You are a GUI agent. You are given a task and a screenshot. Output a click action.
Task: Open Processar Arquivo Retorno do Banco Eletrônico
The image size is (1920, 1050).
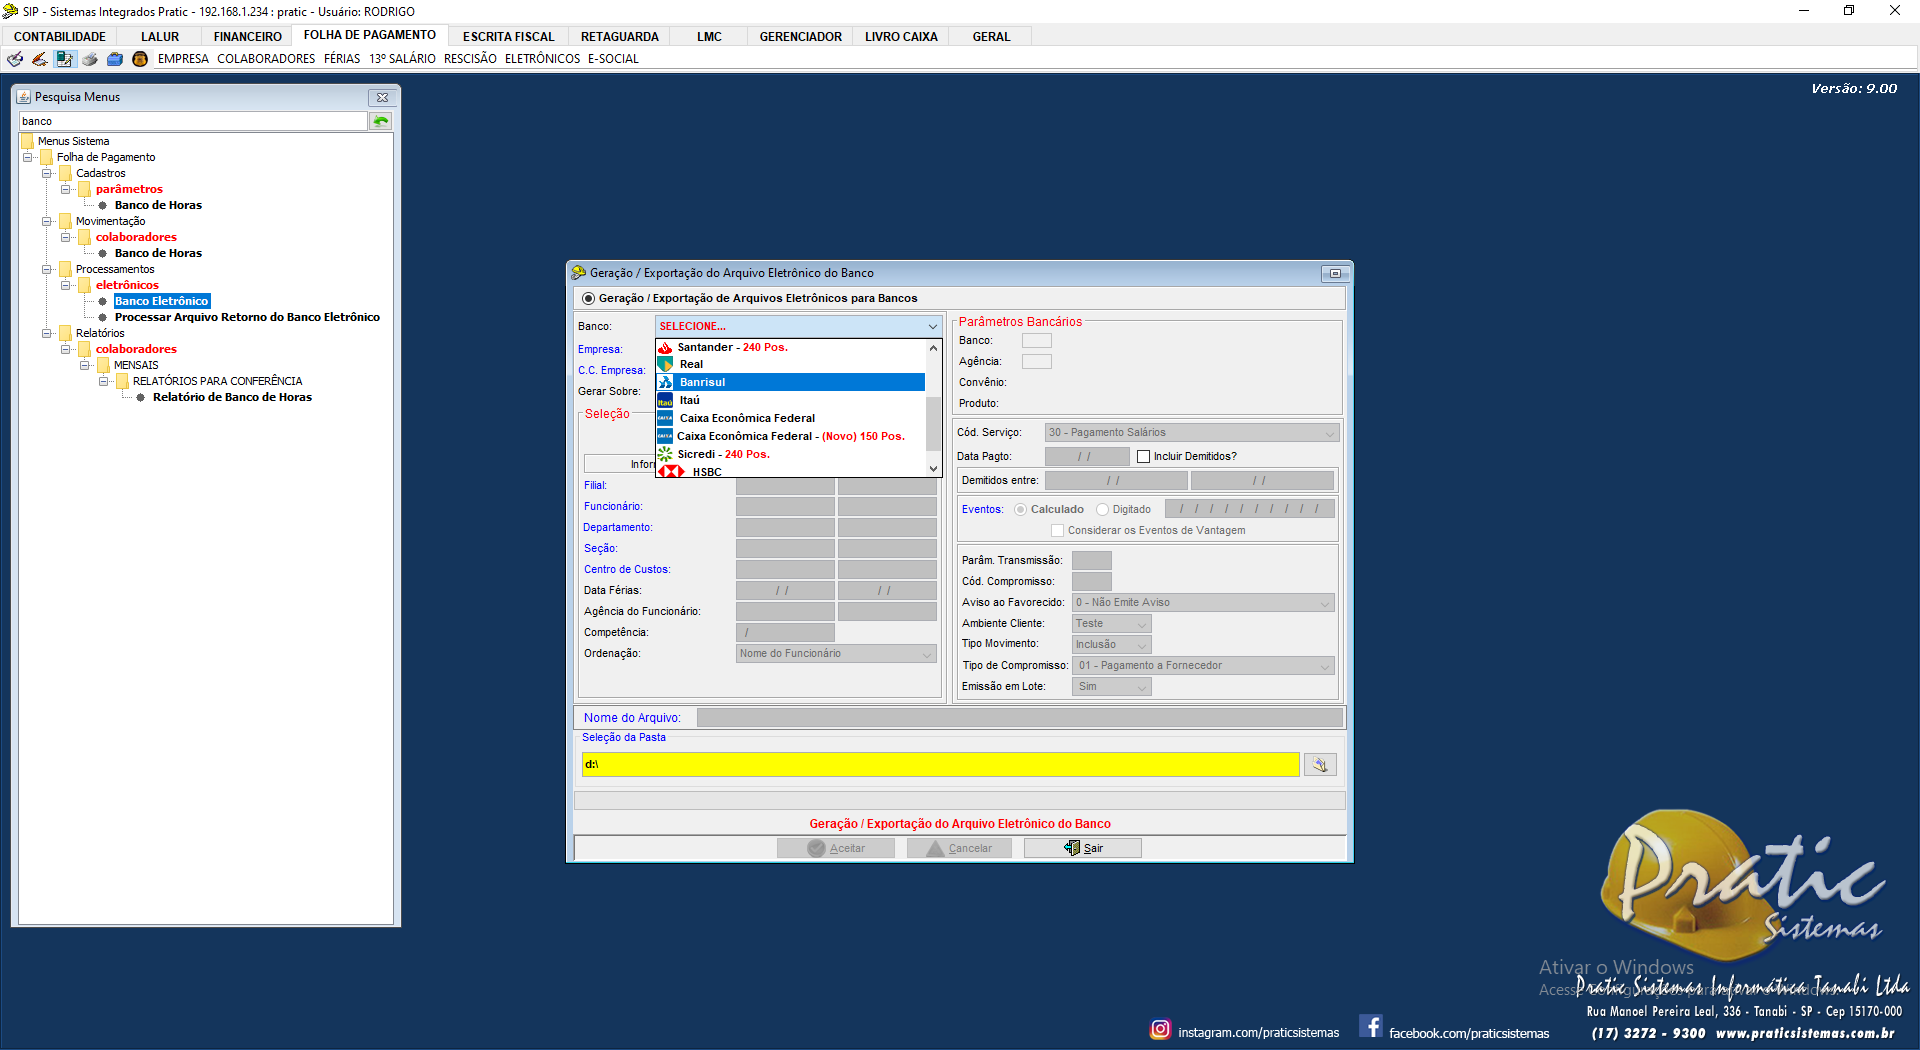tap(247, 317)
